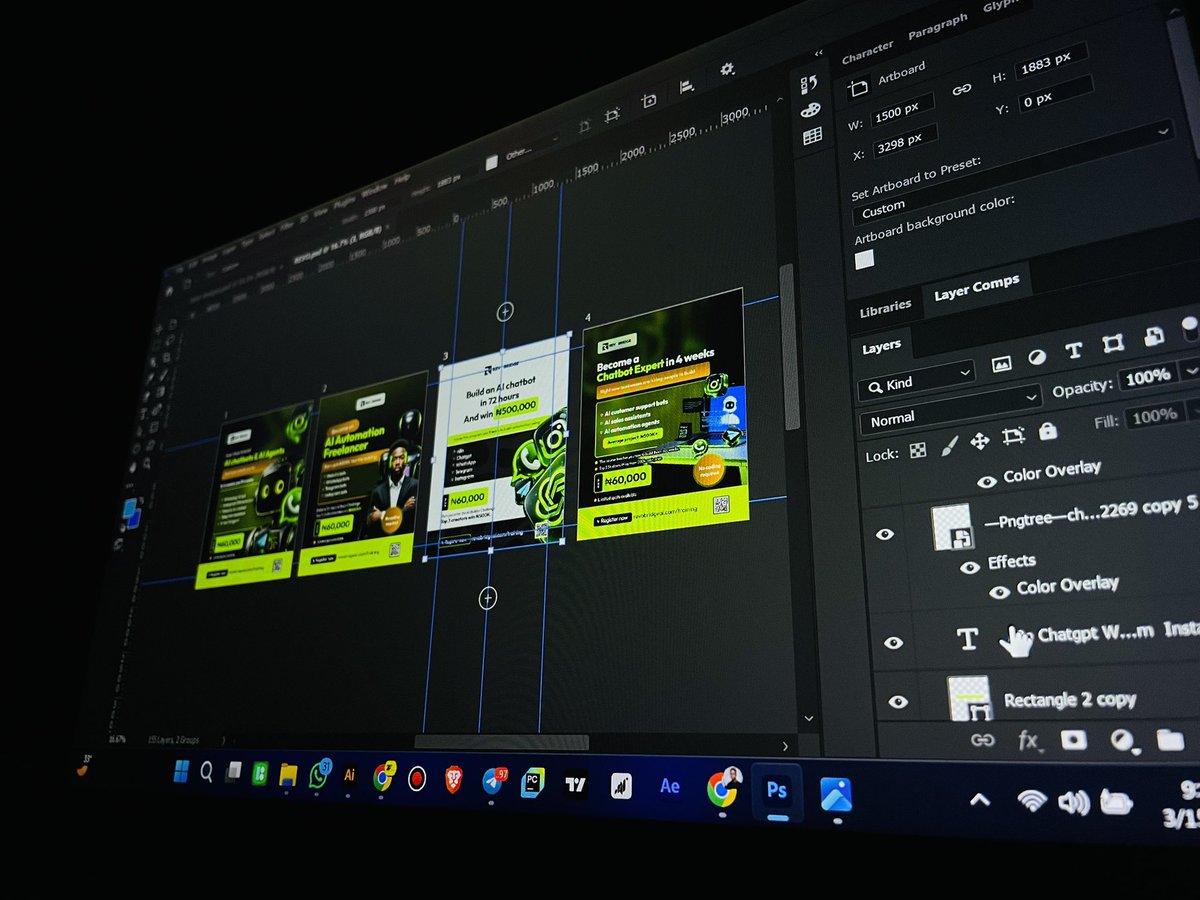This screenshot has height=900, width=1200.
Task: Open the collapsed Color palette panel icon
Action: tap(811, 109)
